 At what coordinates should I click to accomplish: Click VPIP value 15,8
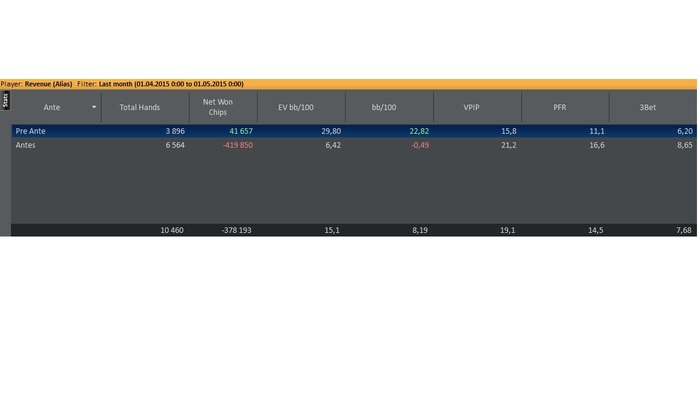(x=509, y=131)
